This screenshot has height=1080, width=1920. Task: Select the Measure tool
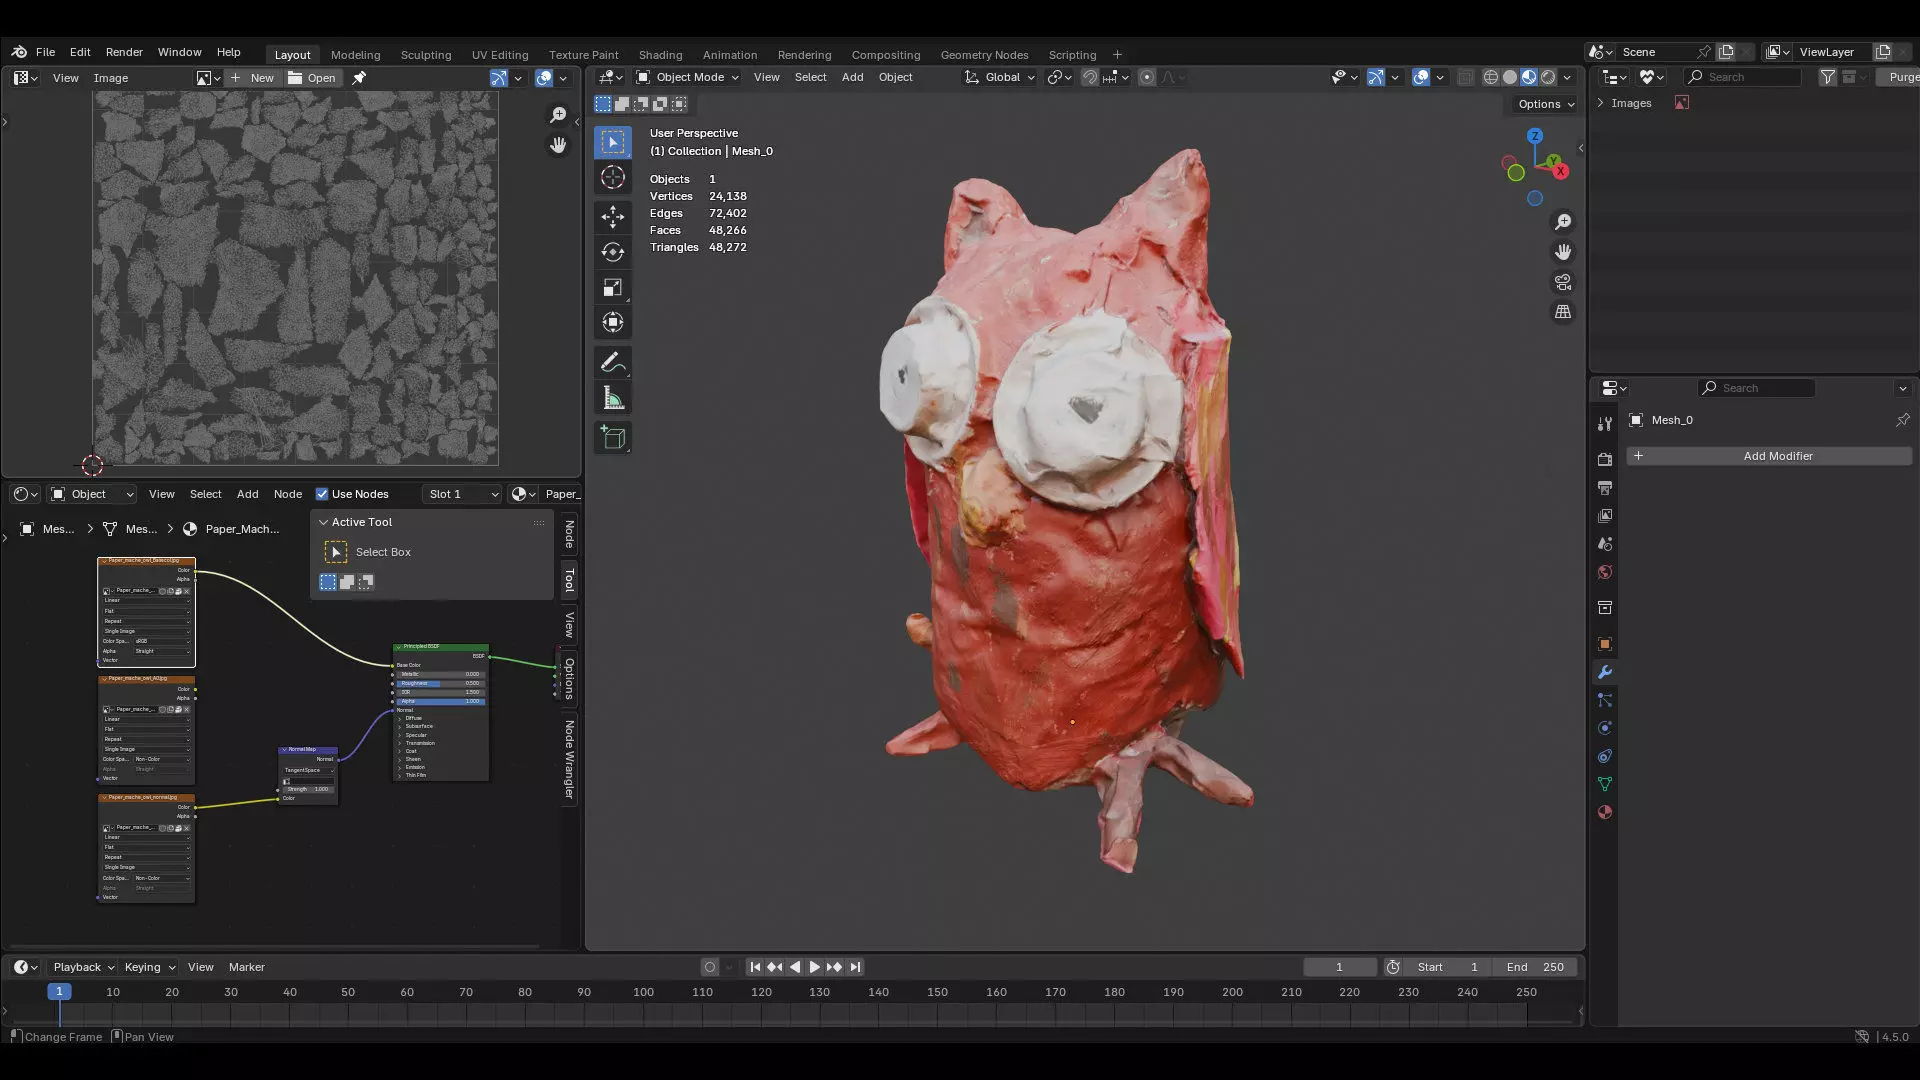[613, 399]
